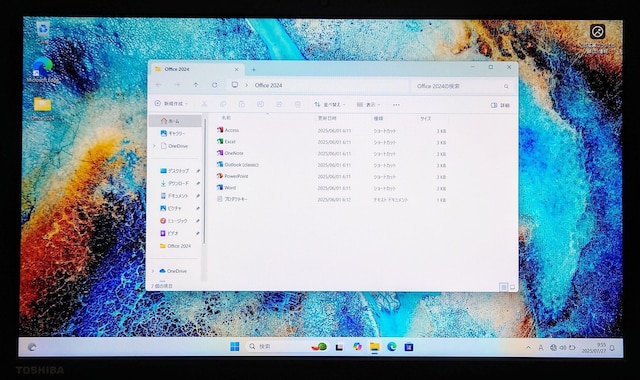Click the PC icon in address bar

tap(235, 84)
